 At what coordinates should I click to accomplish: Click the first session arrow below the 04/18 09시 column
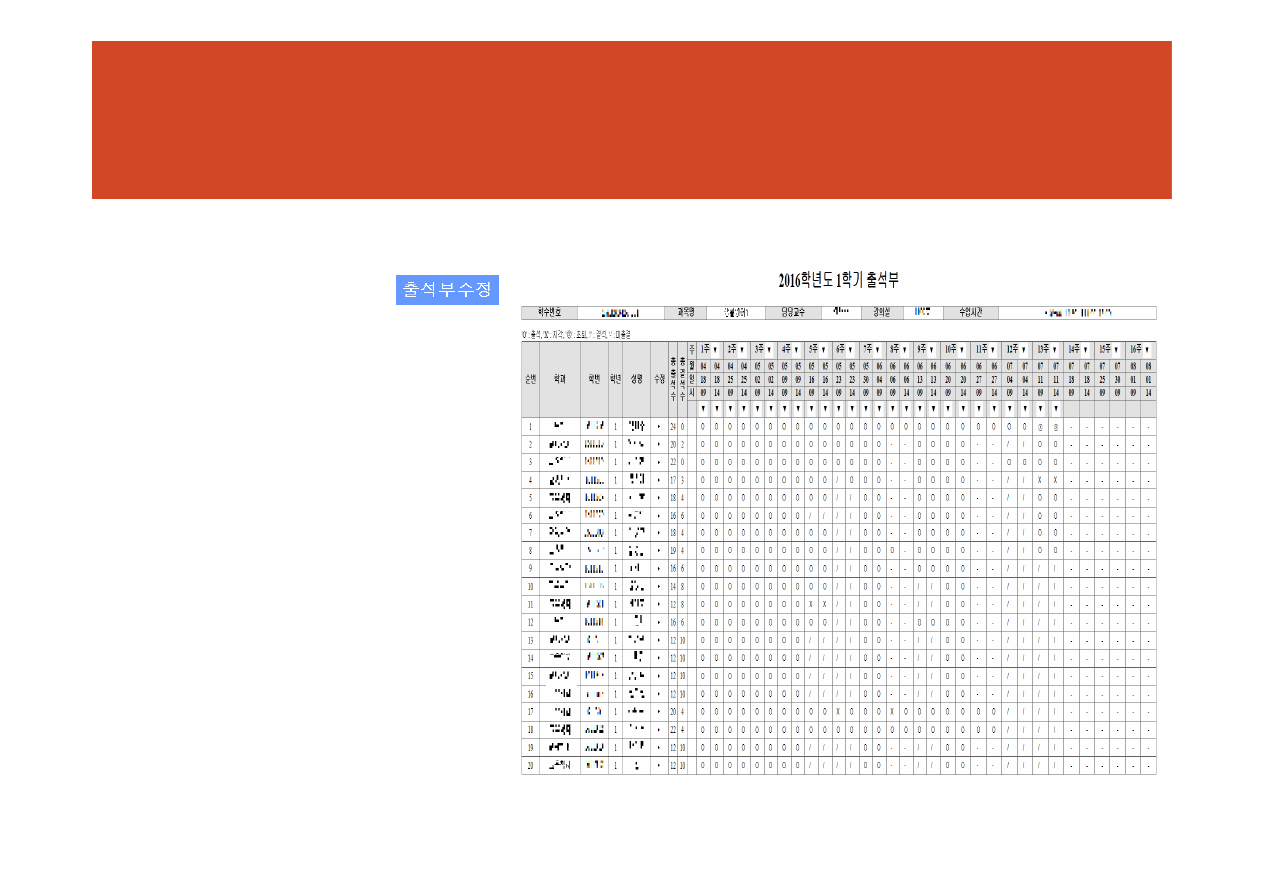(703, 409)
